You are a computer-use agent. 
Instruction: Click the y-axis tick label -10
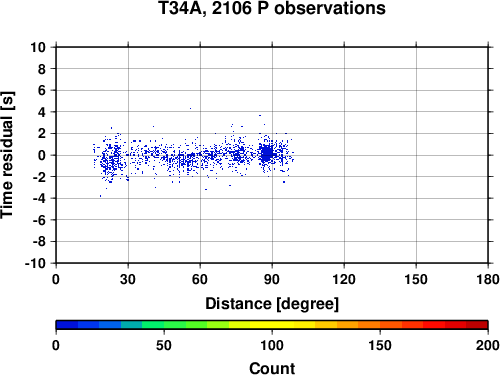point(35,263)
